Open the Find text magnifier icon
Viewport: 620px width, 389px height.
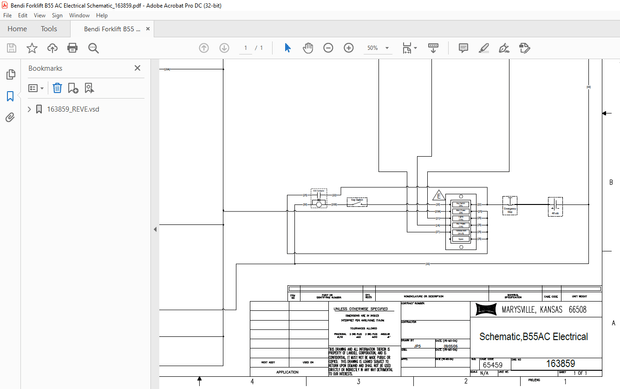coord(93,48)
